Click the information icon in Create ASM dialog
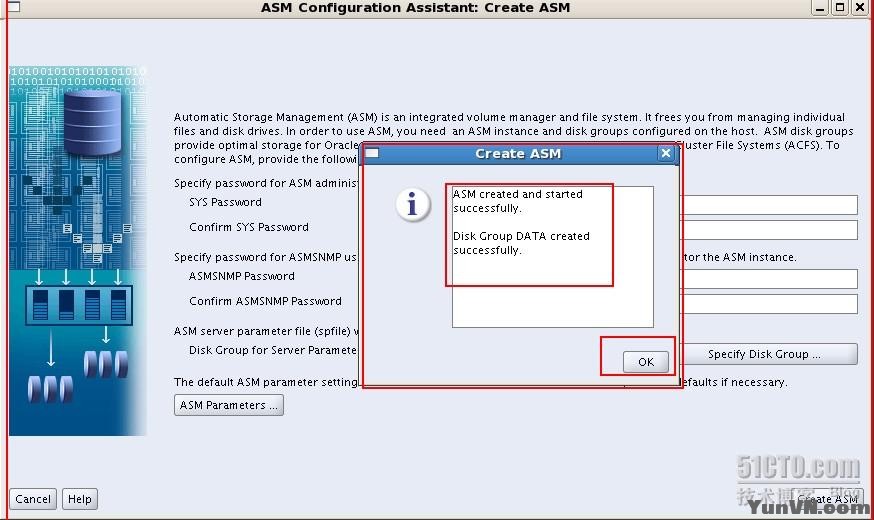 point(412,204)
